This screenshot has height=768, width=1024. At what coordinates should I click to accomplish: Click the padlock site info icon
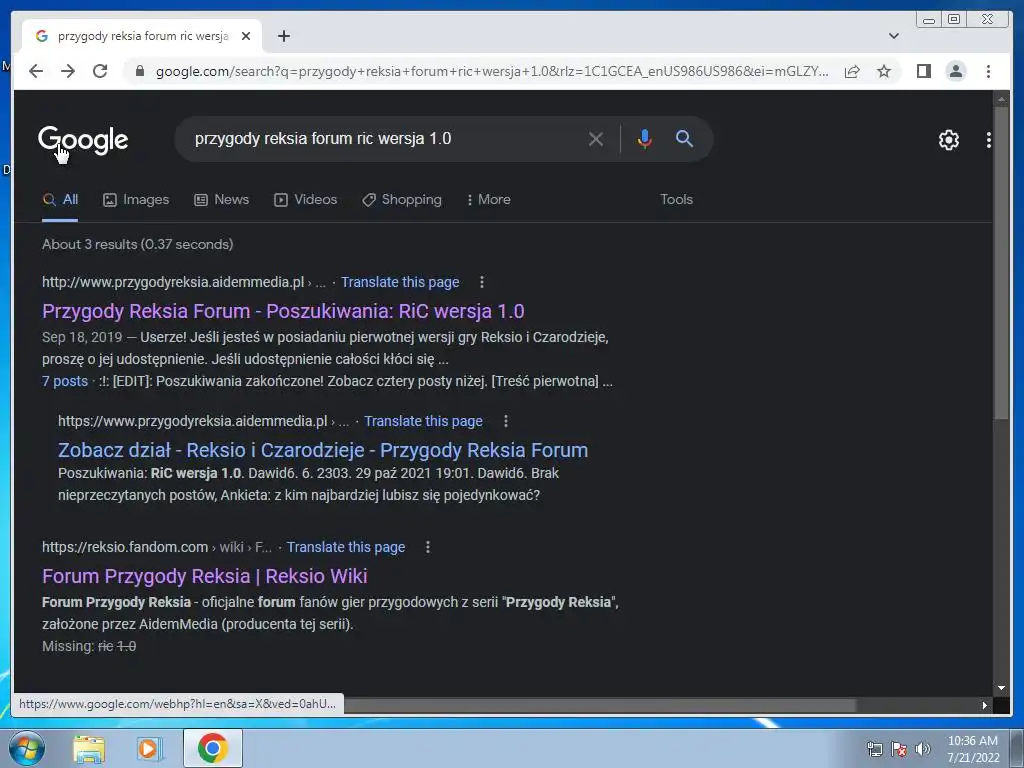pos(139,71)
